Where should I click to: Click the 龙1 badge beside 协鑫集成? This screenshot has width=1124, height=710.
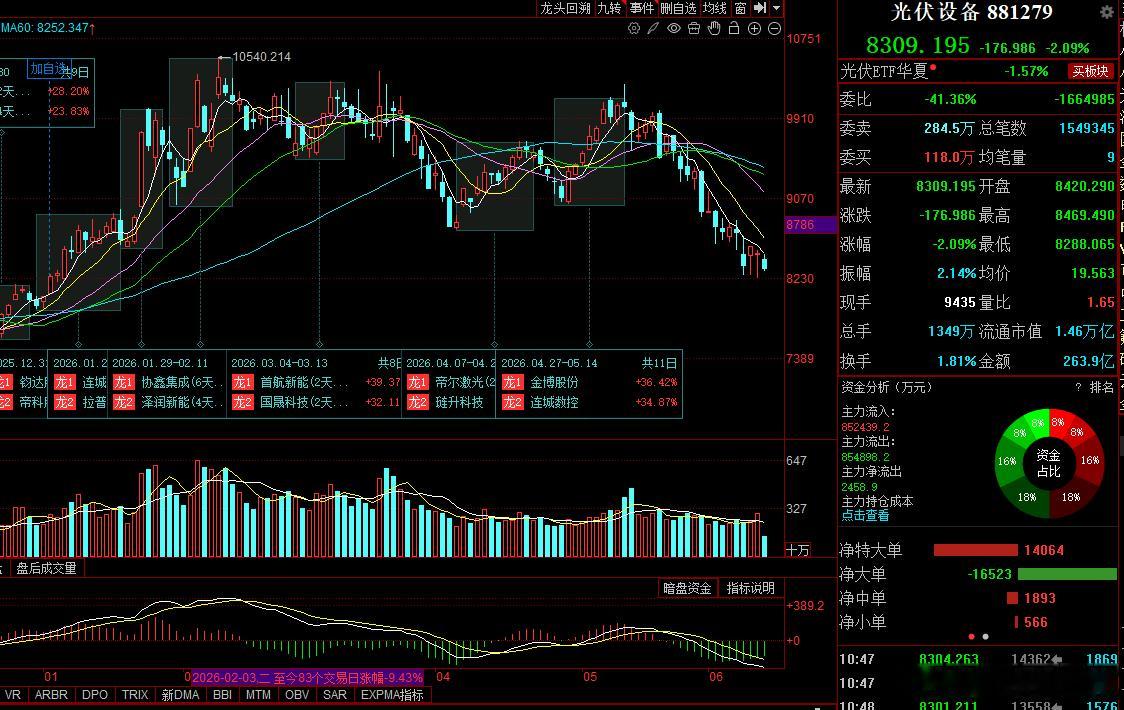[123, 382]
